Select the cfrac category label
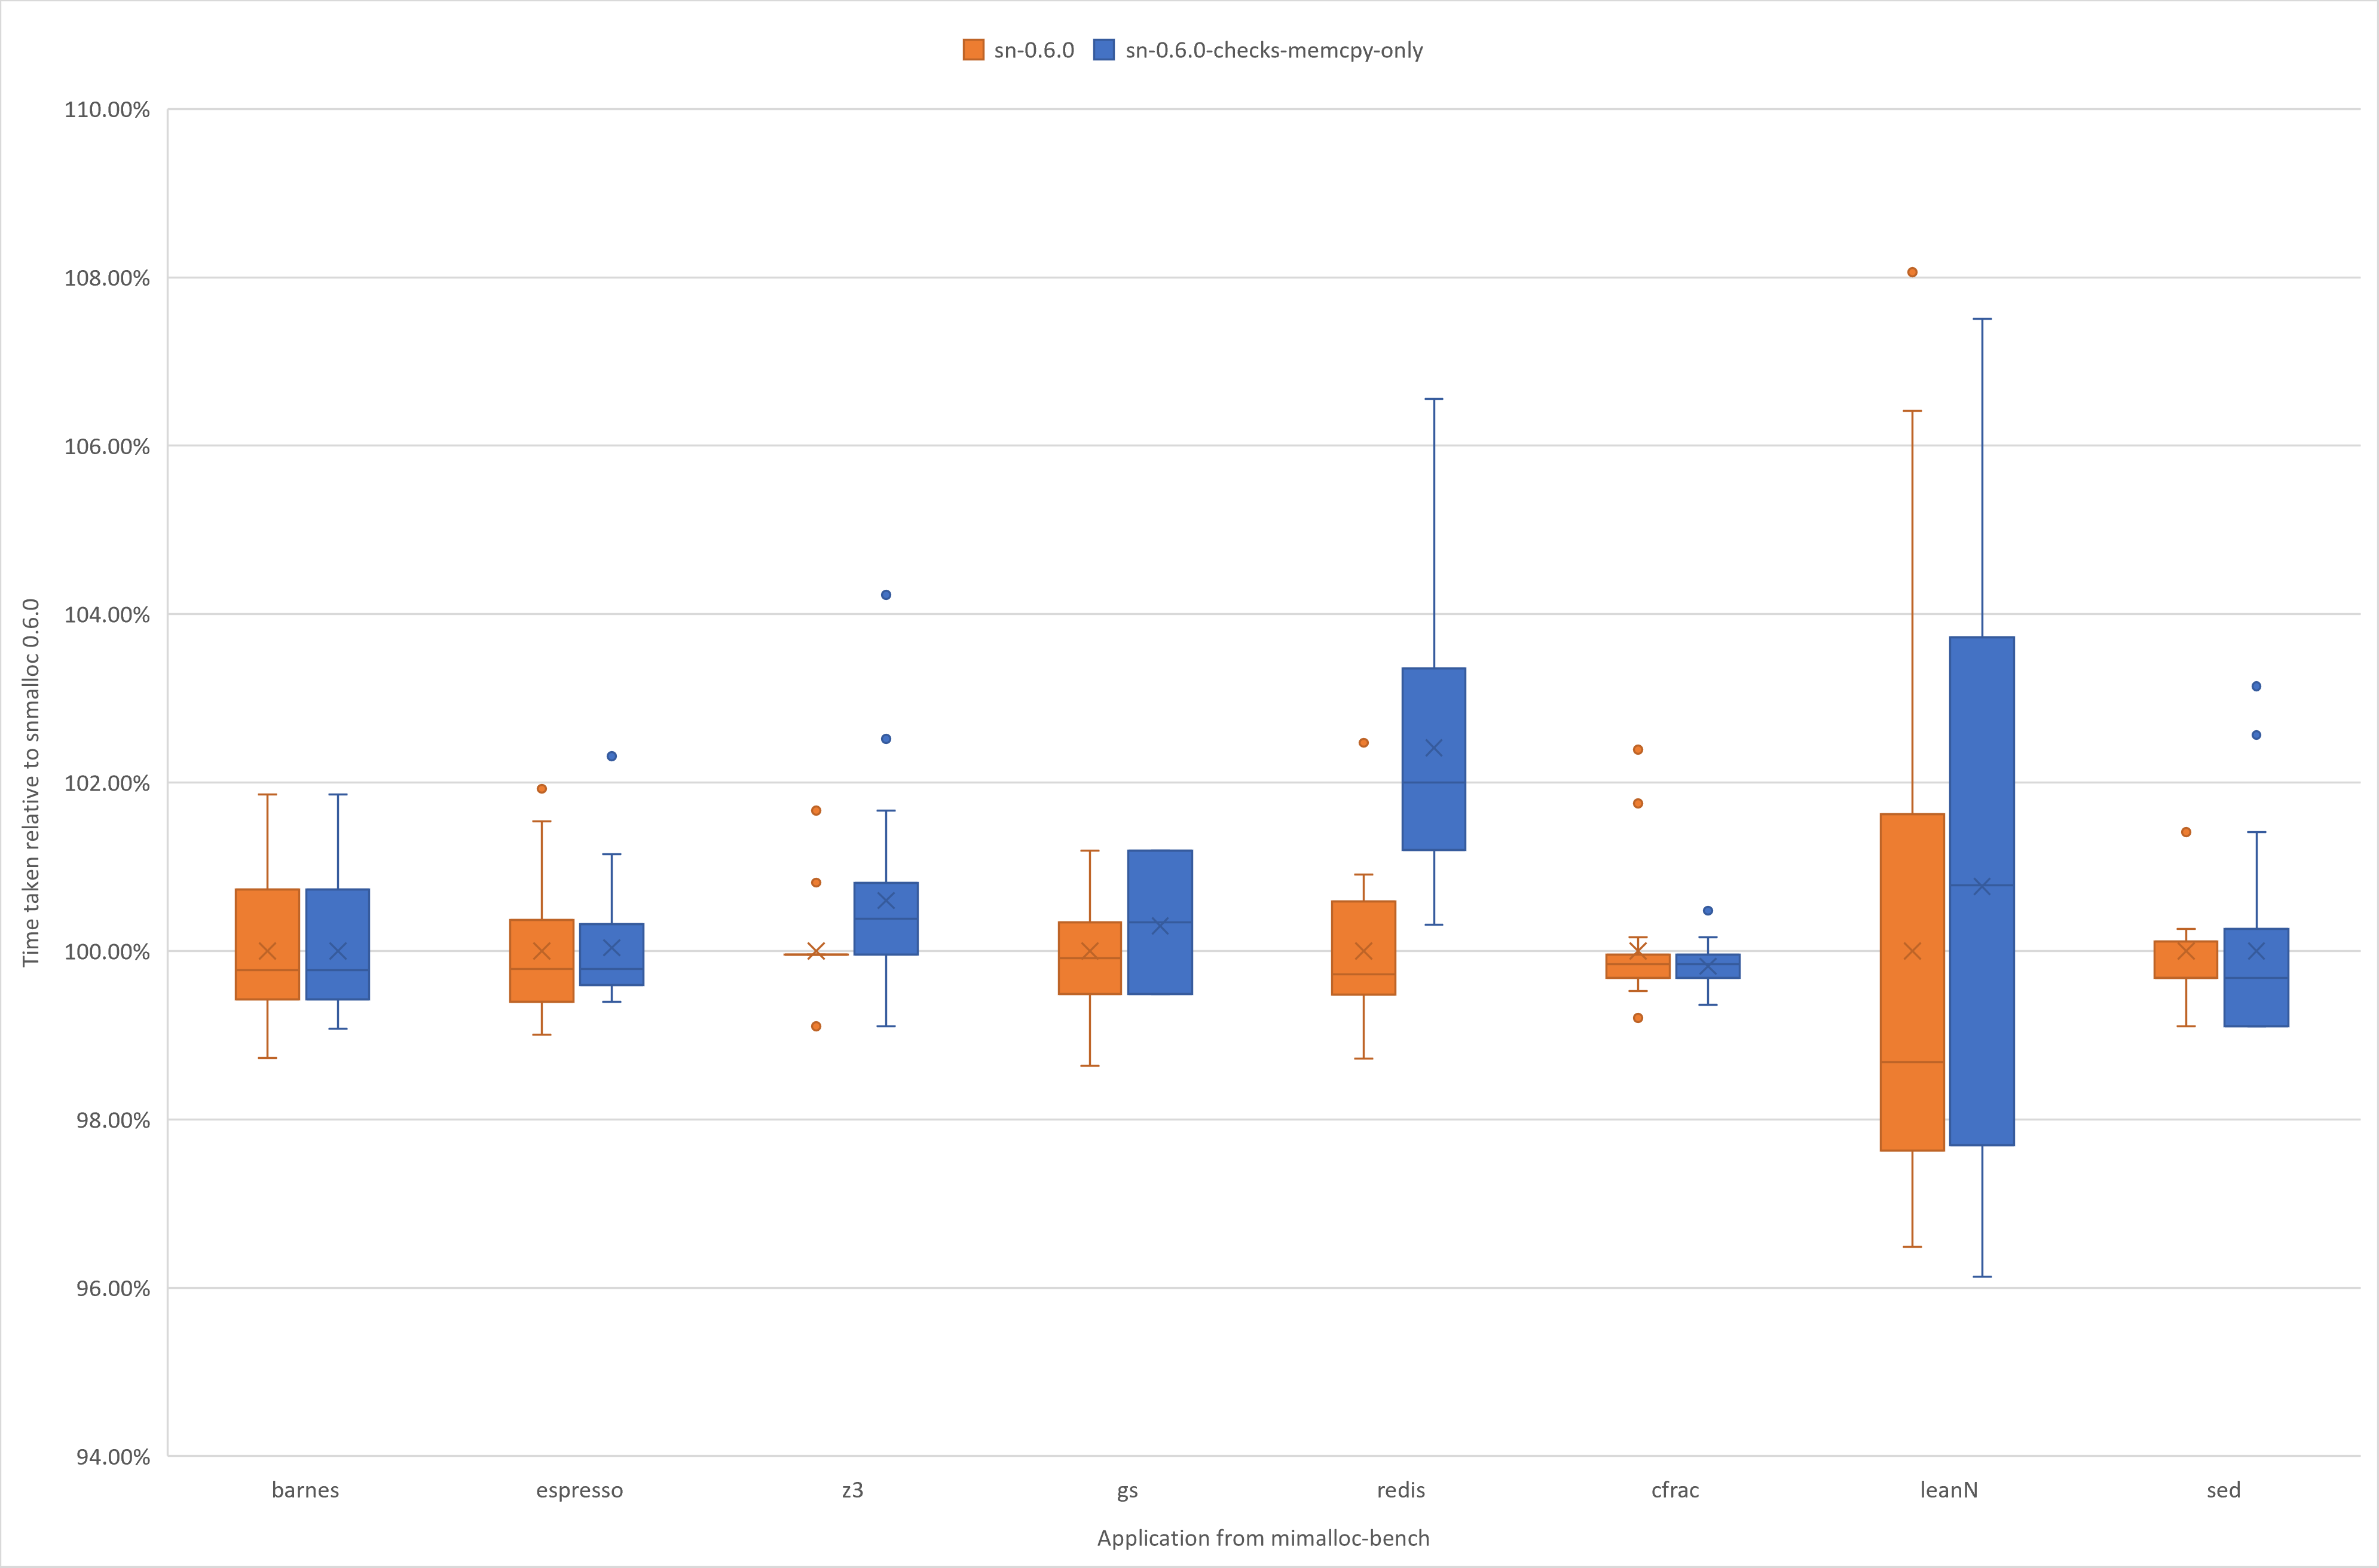Screen dimensions: 2379x1568 coord(1675,1490)
